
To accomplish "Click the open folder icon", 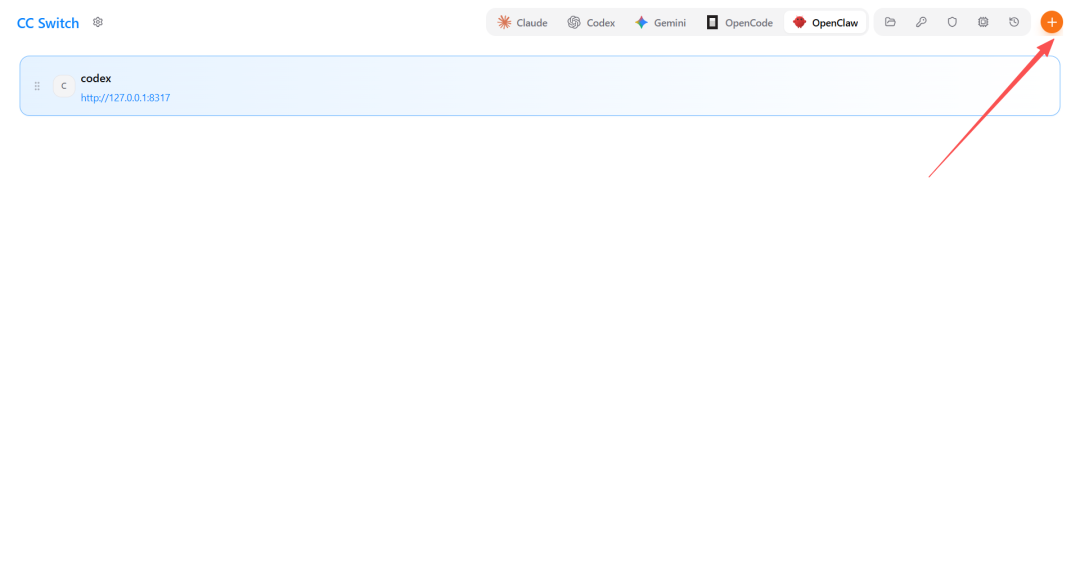I will point(890,22).
